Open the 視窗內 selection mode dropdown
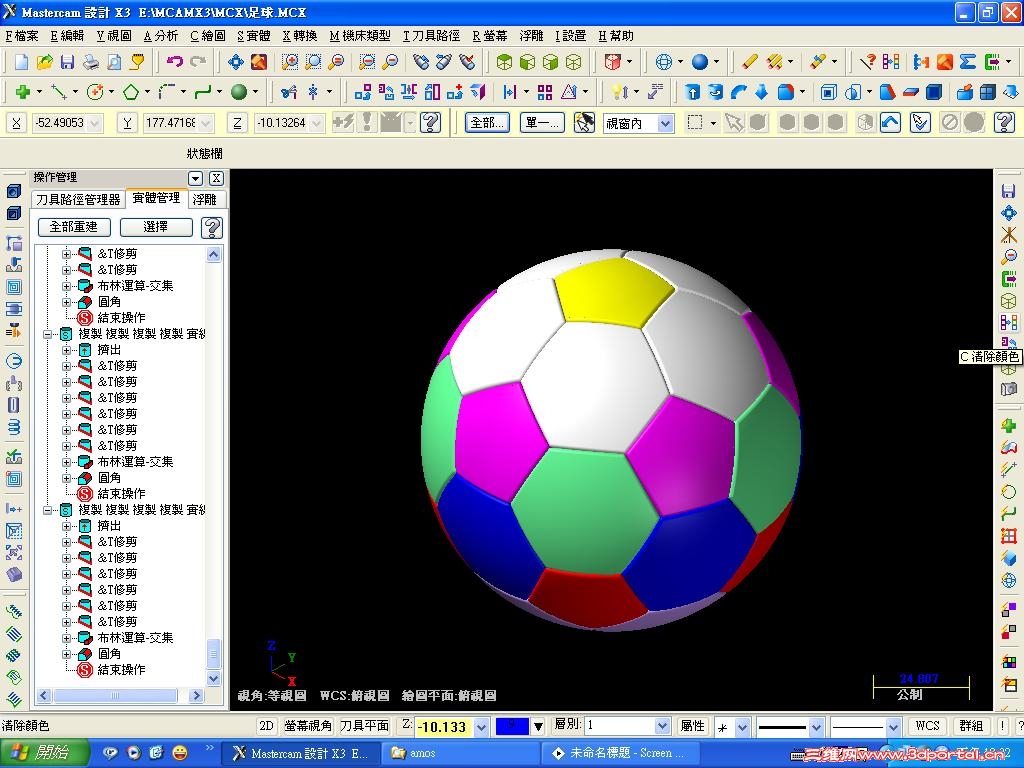Screen dimensions: 1024x768 pos(665,123)
